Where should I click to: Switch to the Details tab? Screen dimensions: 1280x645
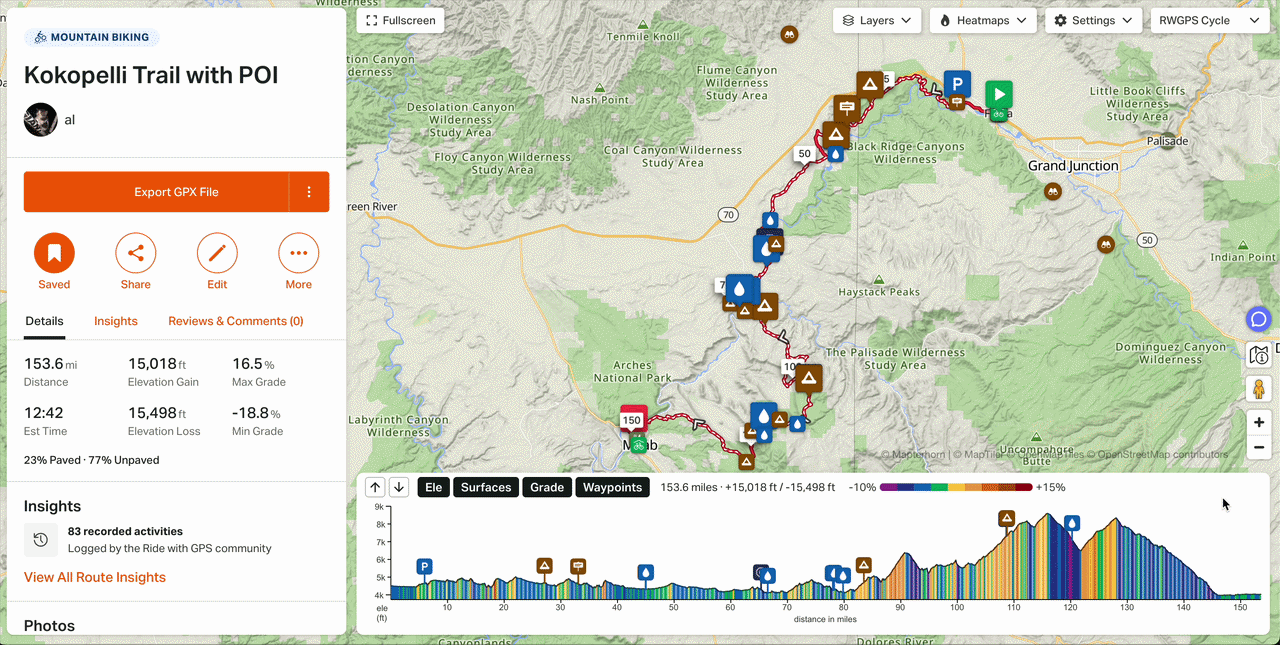[44, 321]
